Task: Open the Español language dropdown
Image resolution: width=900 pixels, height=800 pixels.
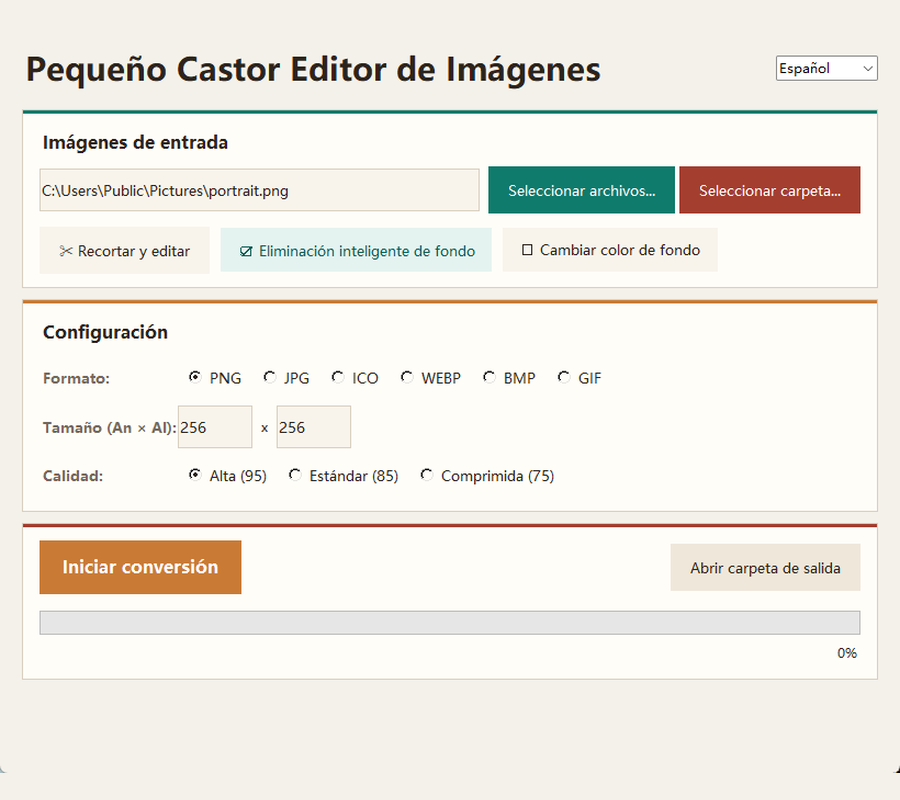Action: [x=826, y=68]
